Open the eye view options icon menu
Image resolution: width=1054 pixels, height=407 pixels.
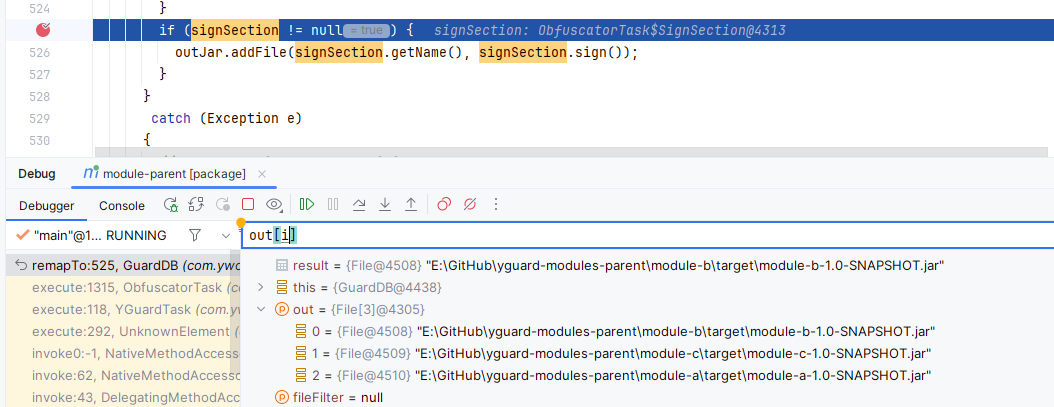point(273,205)
